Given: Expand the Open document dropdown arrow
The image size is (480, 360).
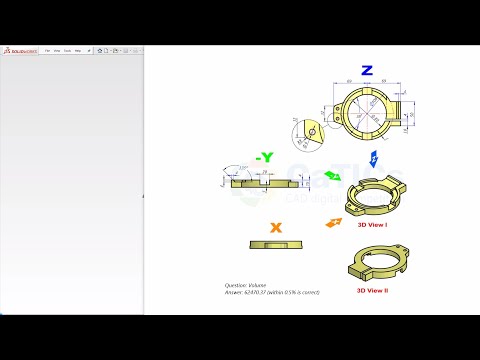Looking at the screenshot, I should point(120,51).
